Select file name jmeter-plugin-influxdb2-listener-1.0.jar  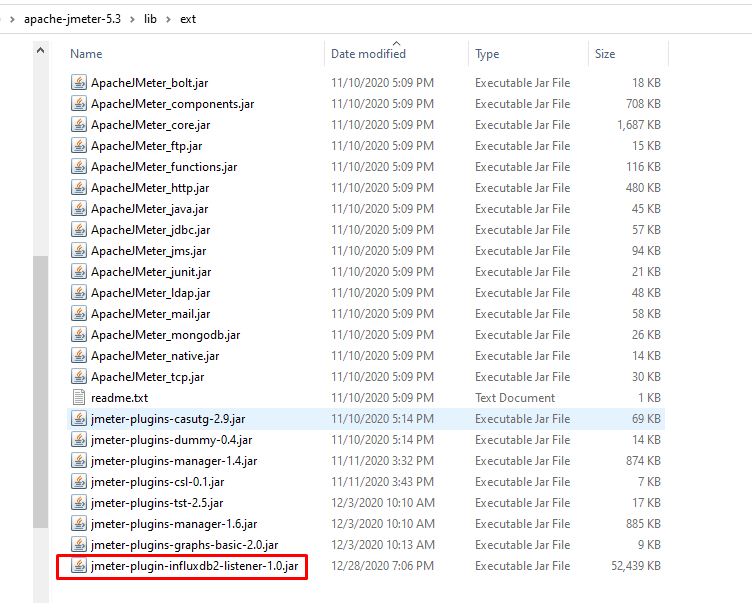point(195,566)
